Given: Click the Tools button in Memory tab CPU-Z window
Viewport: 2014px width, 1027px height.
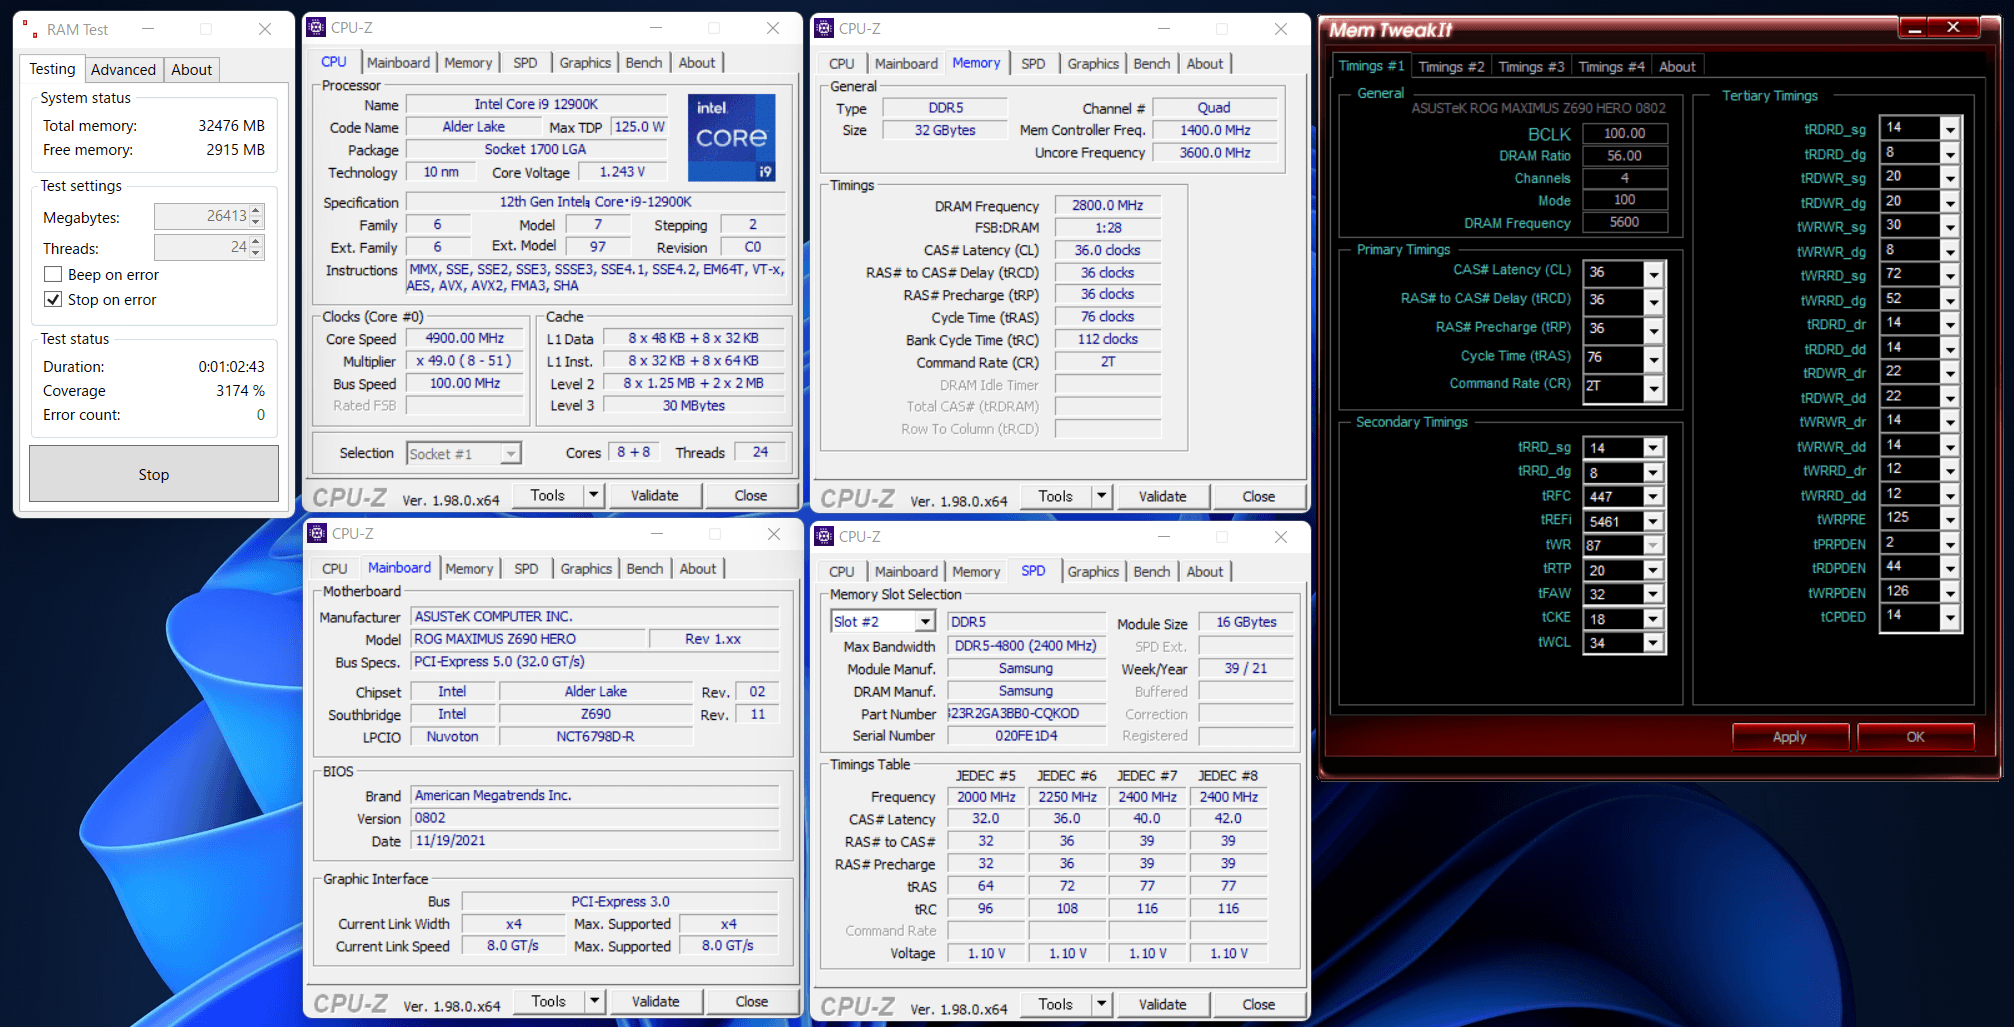Looking at the screenshot, I should point(1055,496).
